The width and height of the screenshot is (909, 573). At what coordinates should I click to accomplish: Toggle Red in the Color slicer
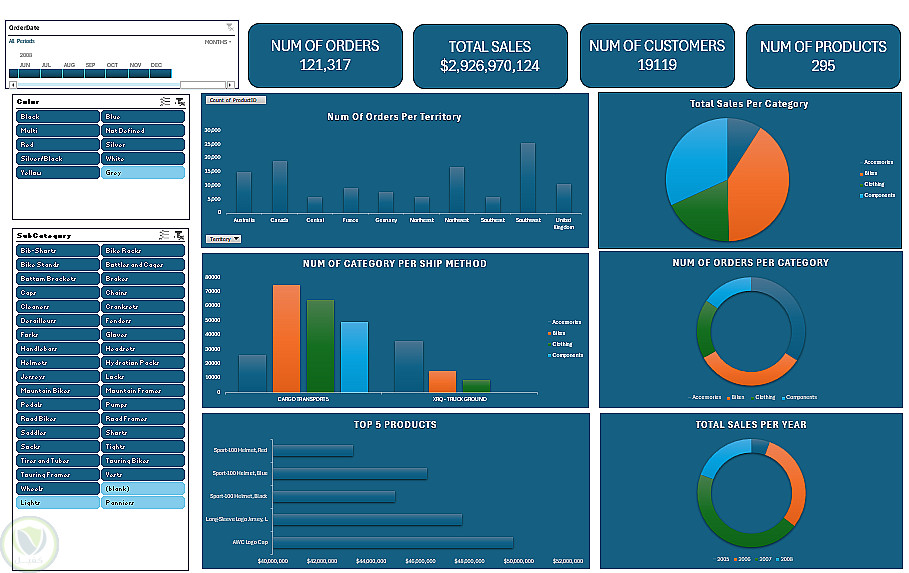pyautogui.click(x=57, y=144)
